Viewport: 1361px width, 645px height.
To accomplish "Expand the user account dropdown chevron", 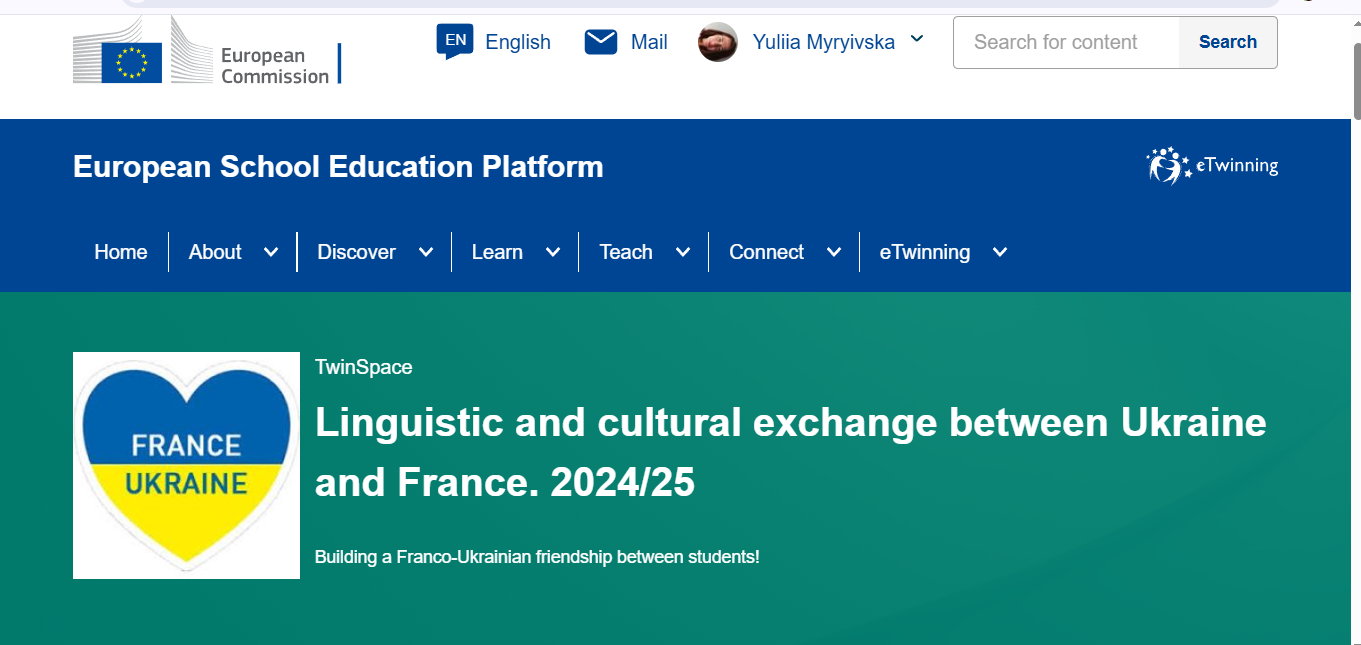I will (x=917, y=40).
